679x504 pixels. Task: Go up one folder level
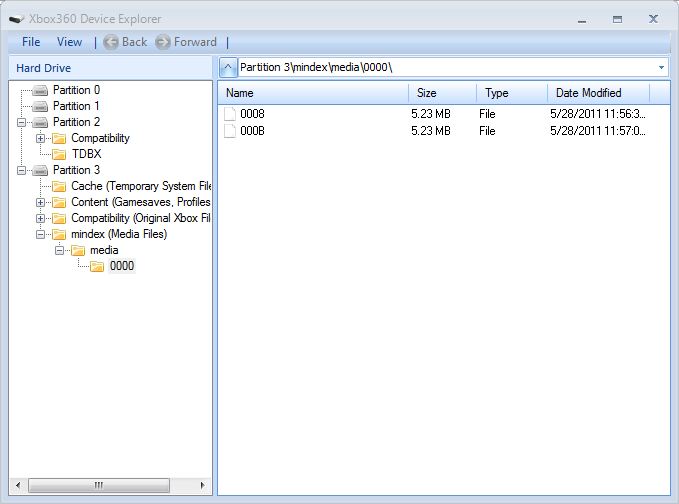pyautogui.click(x=228, y=67)
